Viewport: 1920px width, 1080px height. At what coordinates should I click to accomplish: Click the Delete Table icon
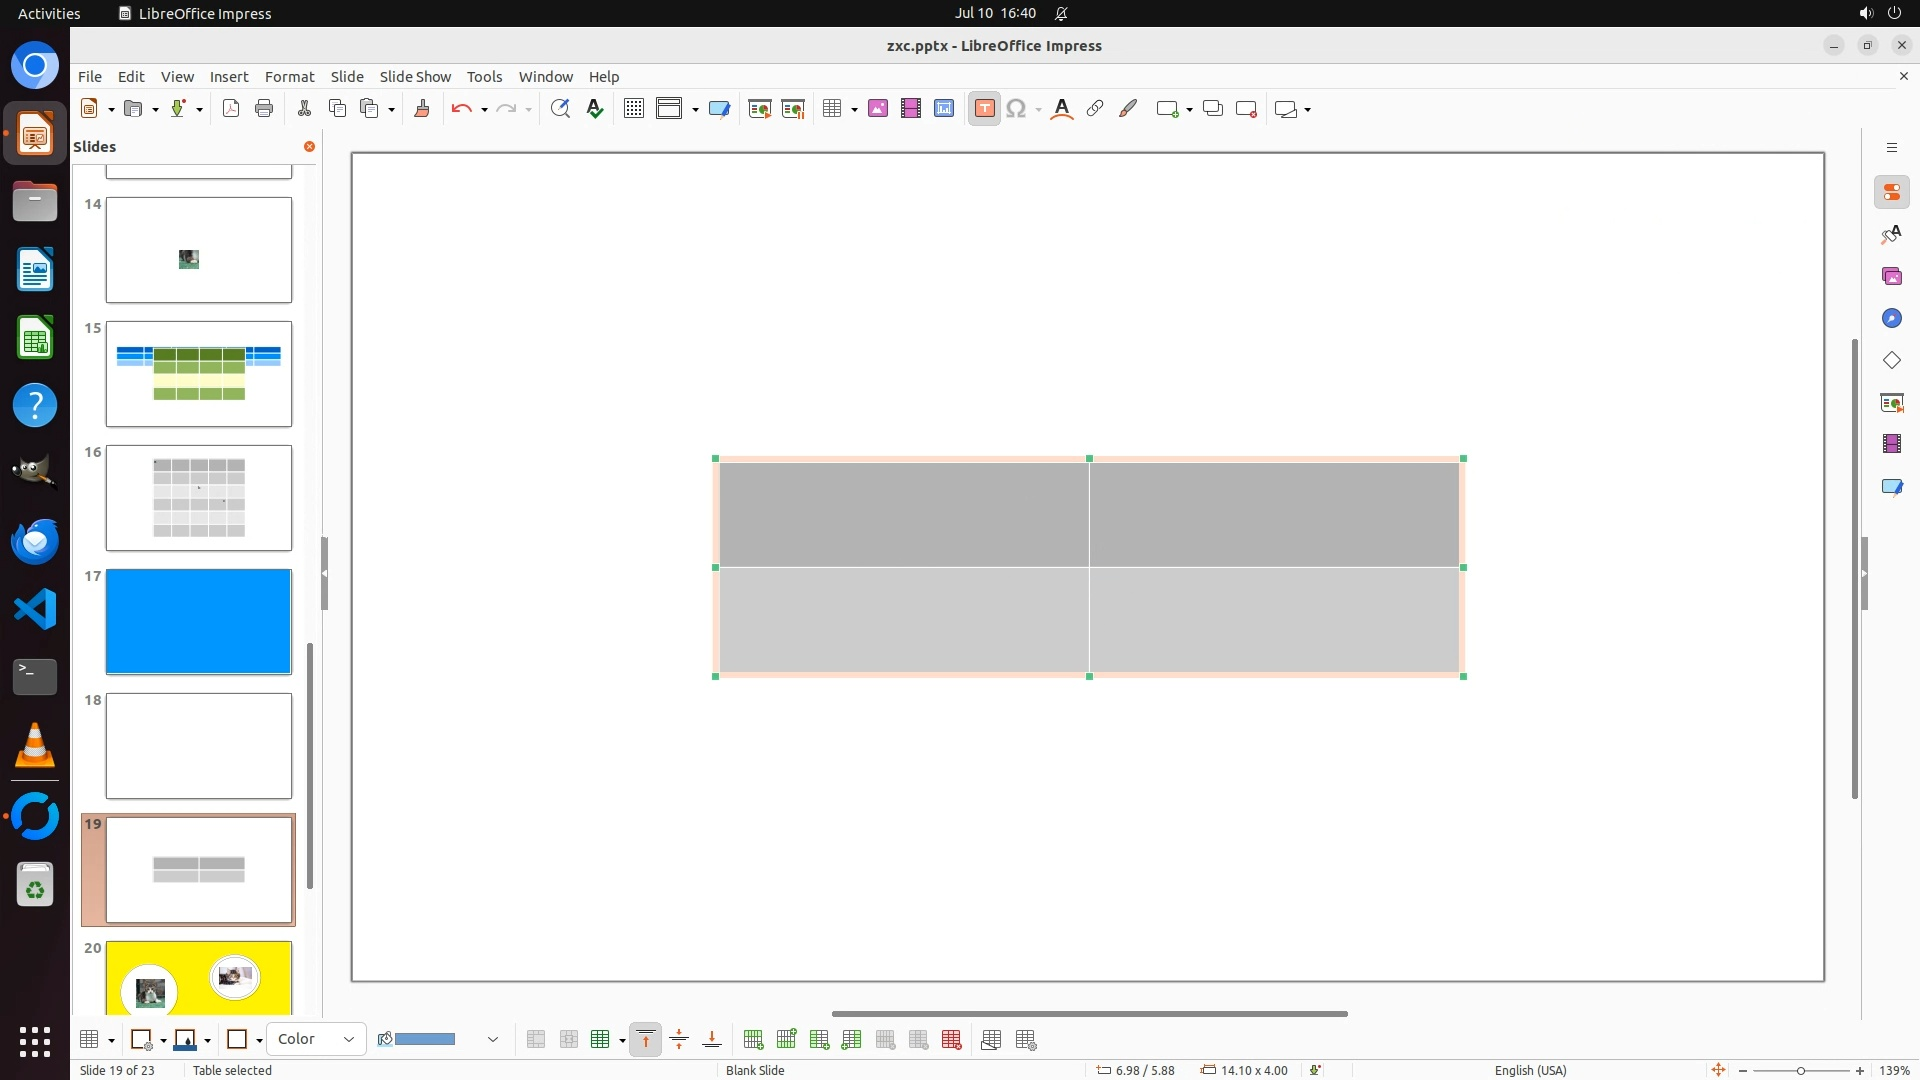point(951,1040)
